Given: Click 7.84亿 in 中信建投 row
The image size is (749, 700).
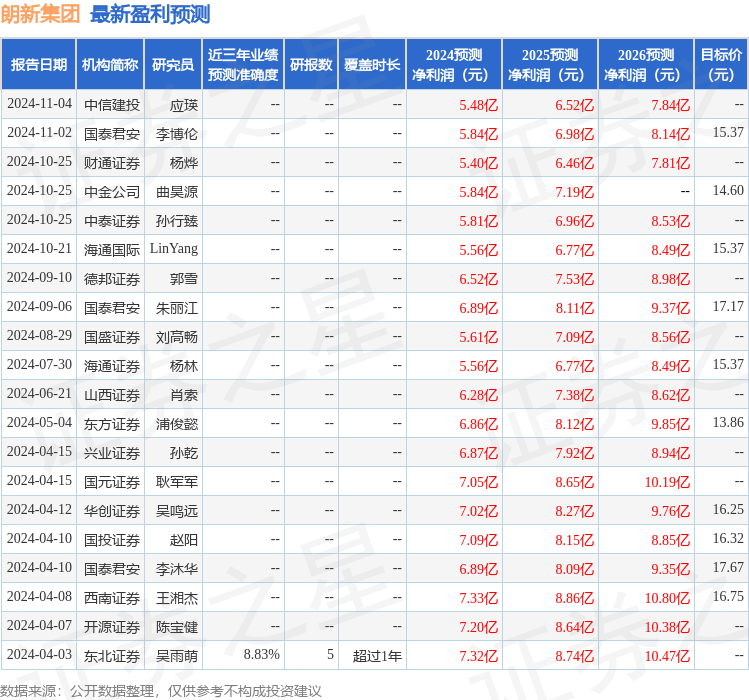Looking at the screenshot, I should pos(671,105).
